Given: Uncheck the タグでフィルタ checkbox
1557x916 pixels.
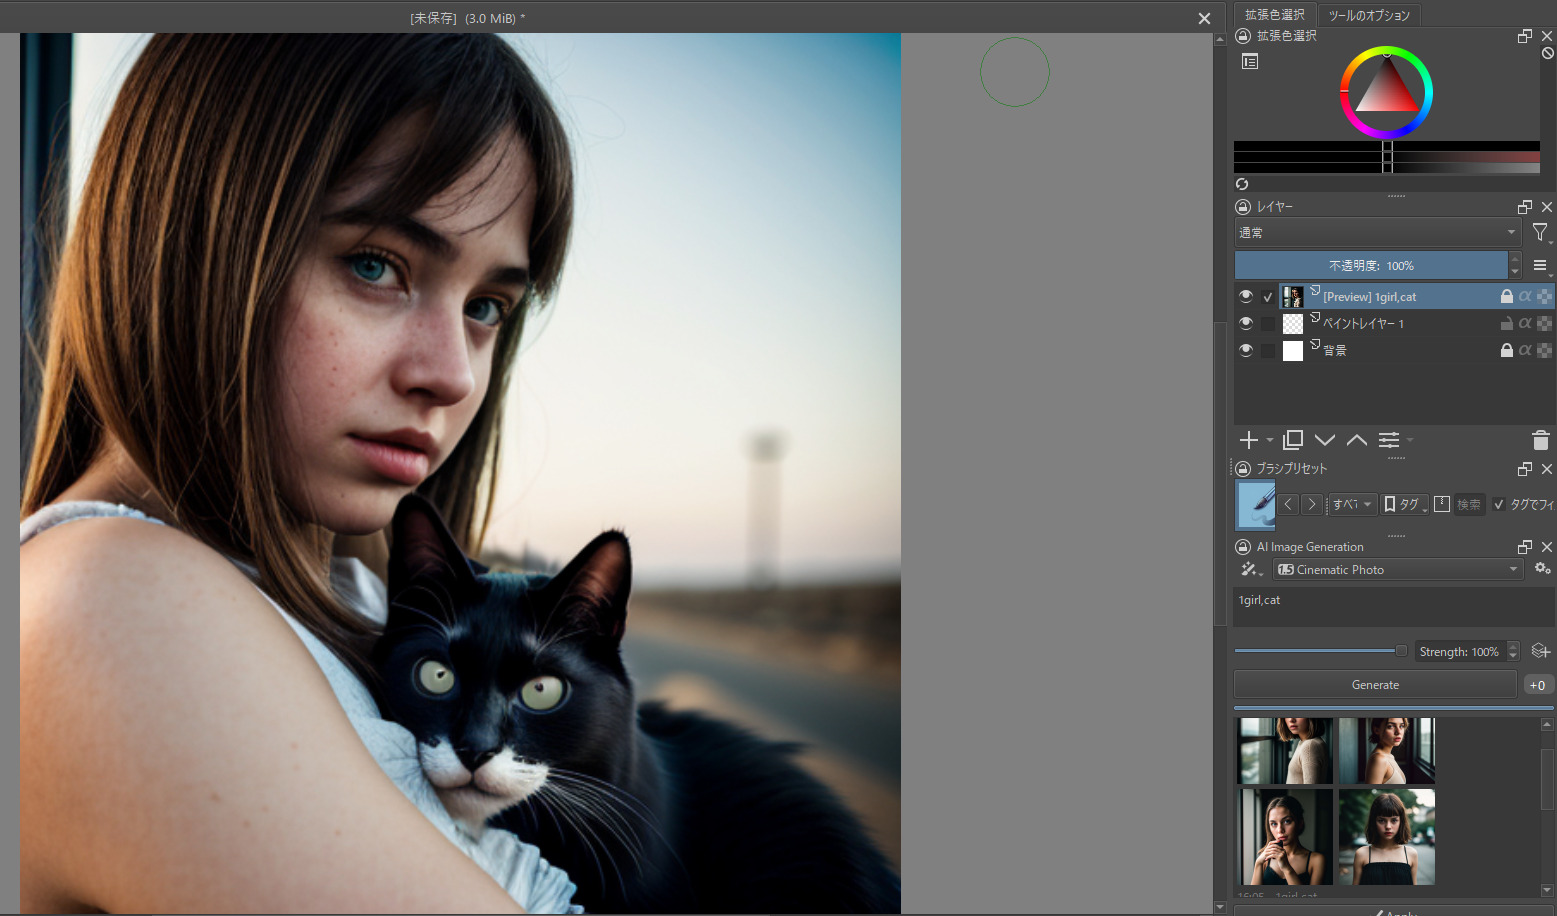Looking at the screenshot, I should click(1499, 505).
